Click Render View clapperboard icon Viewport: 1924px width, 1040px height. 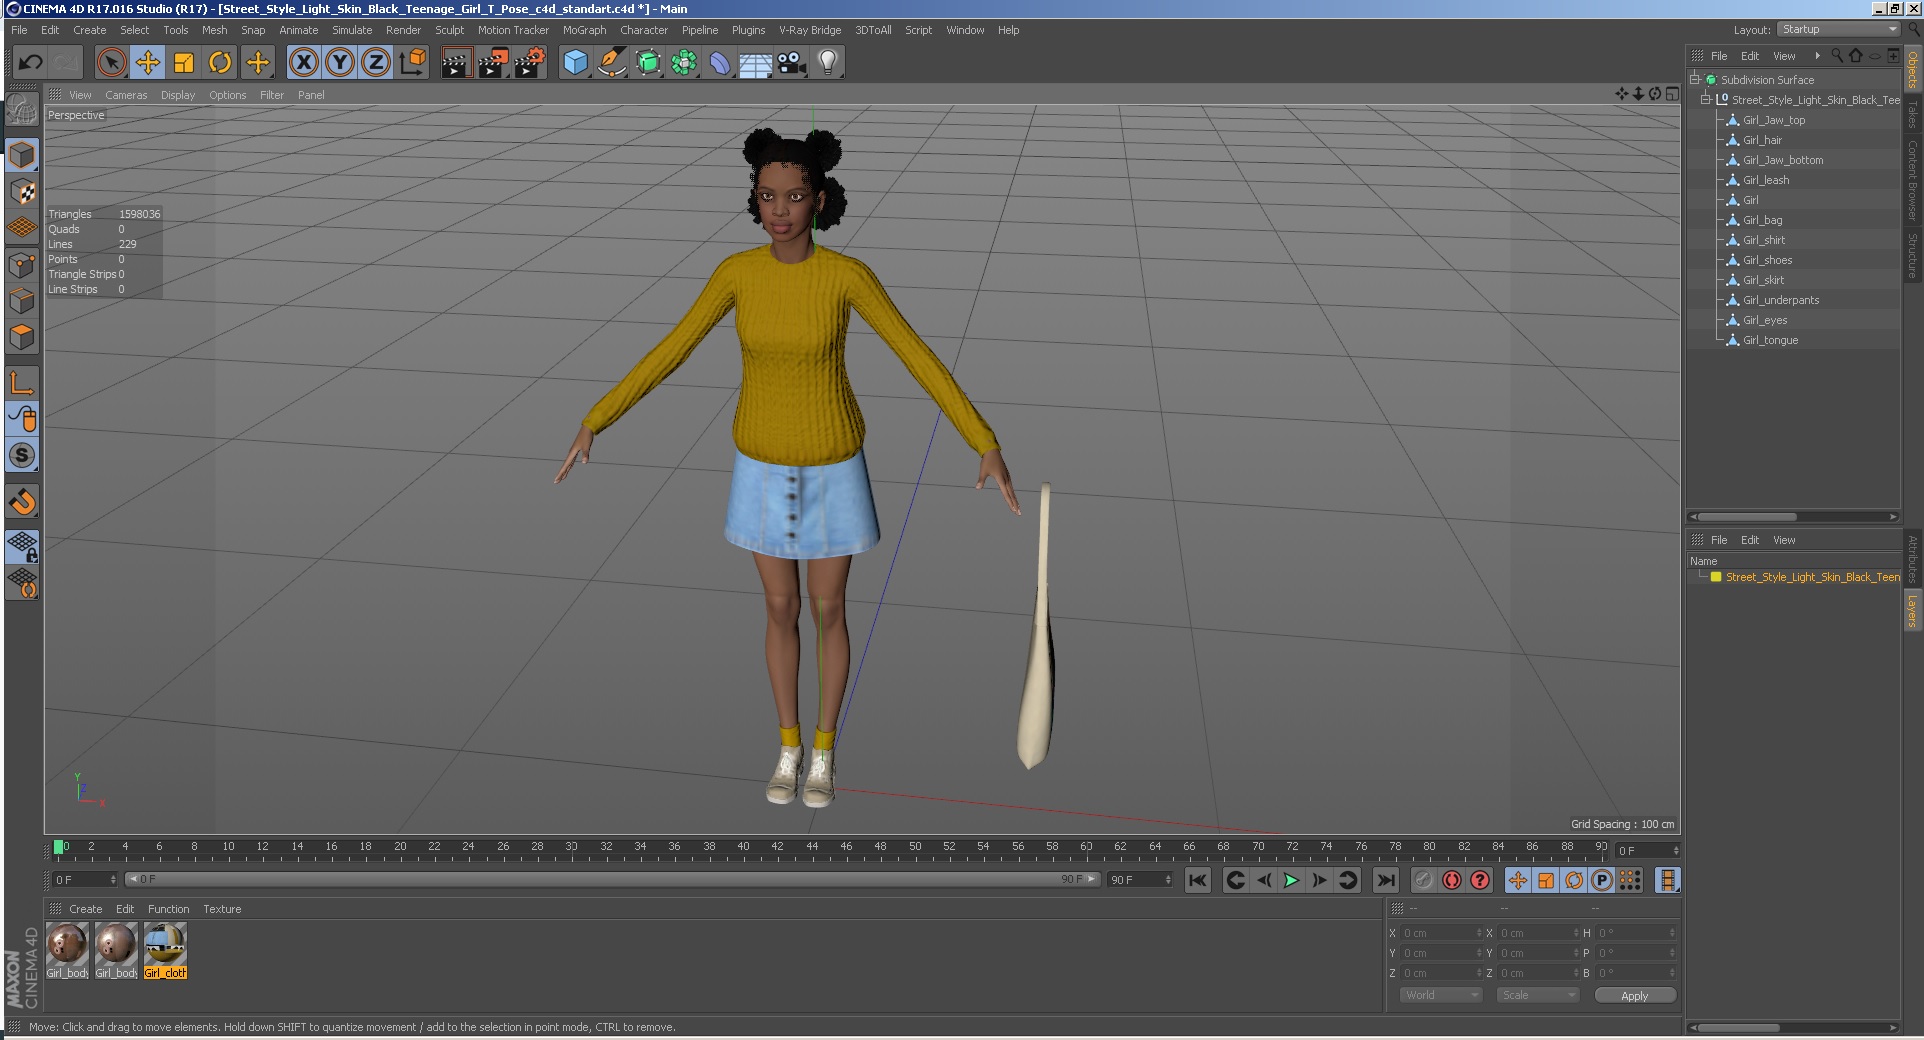pyautogui.click(x=456, y=63)
